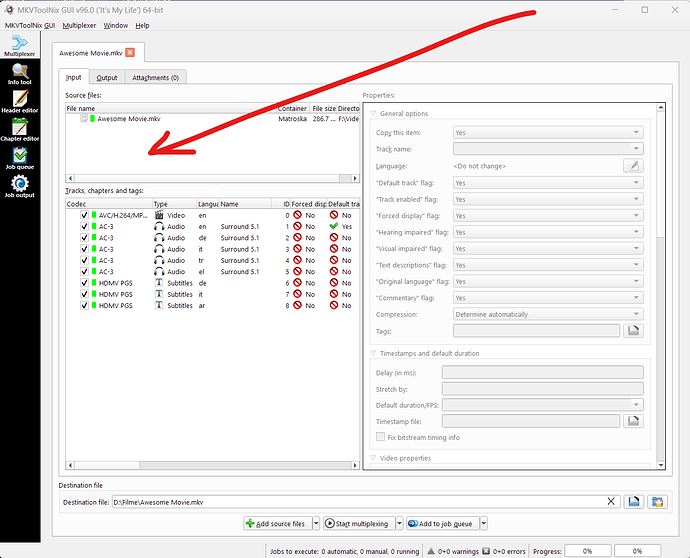Click Add to job queue button
This screenshot has width=690, height=558.
[442, 523]
